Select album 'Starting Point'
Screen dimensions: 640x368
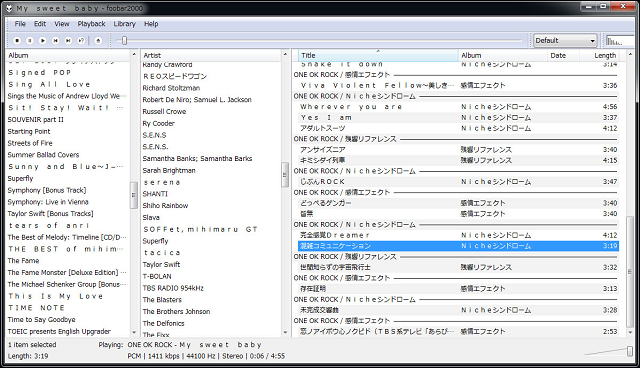click(x=29, y=131)
